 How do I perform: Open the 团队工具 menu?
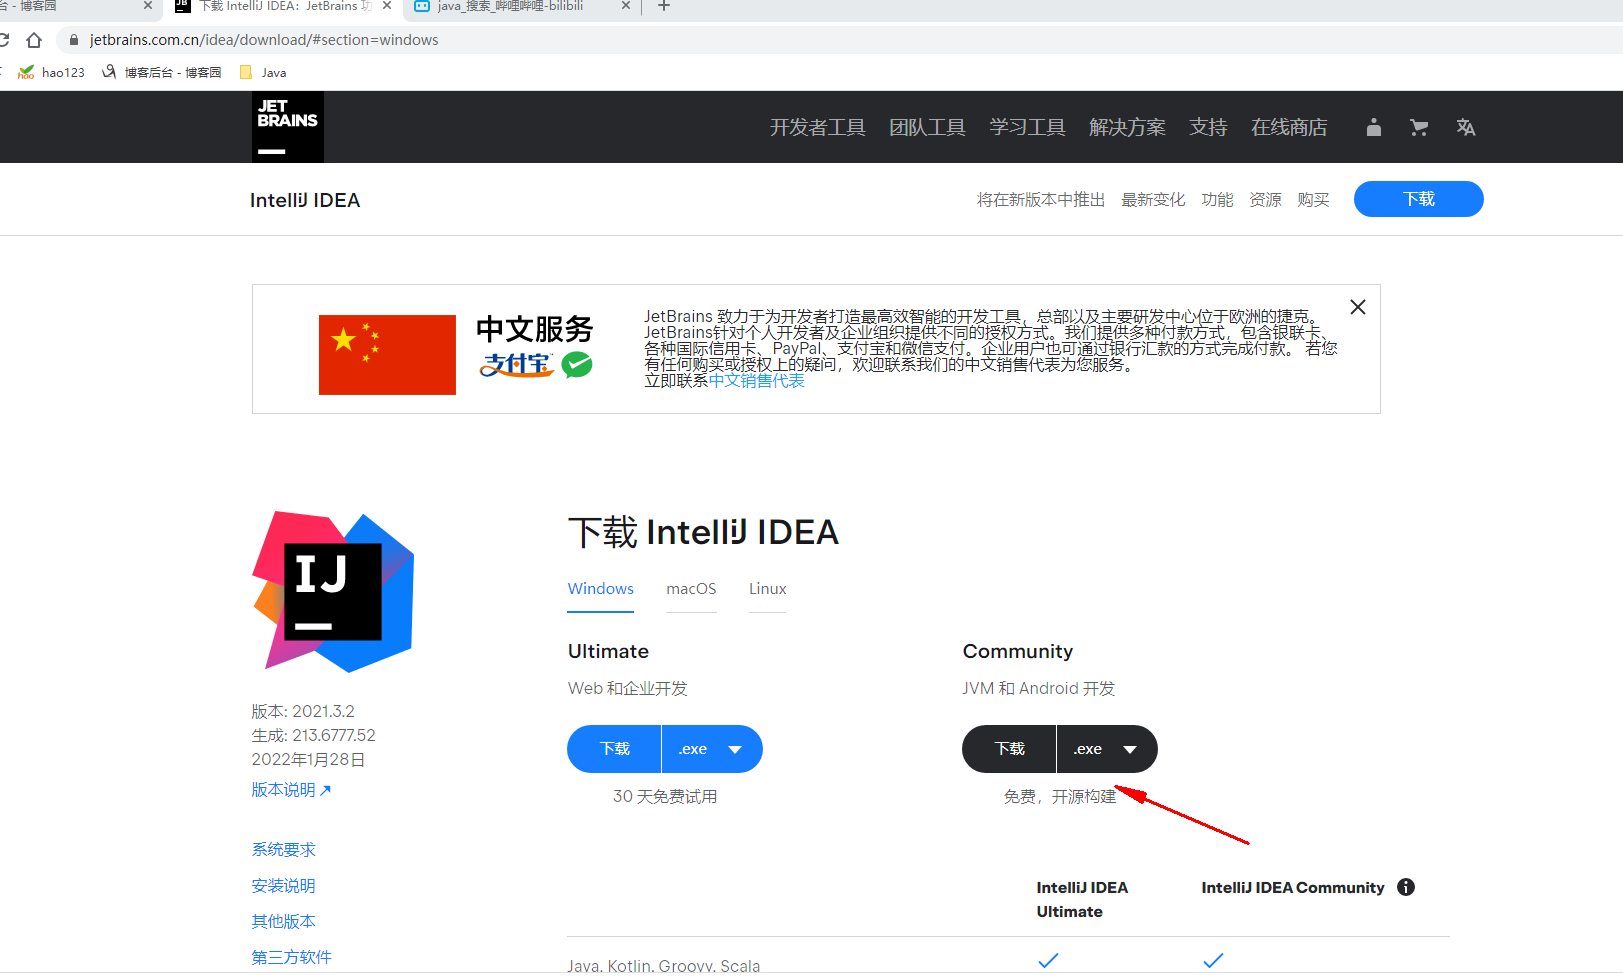[927, 127]
